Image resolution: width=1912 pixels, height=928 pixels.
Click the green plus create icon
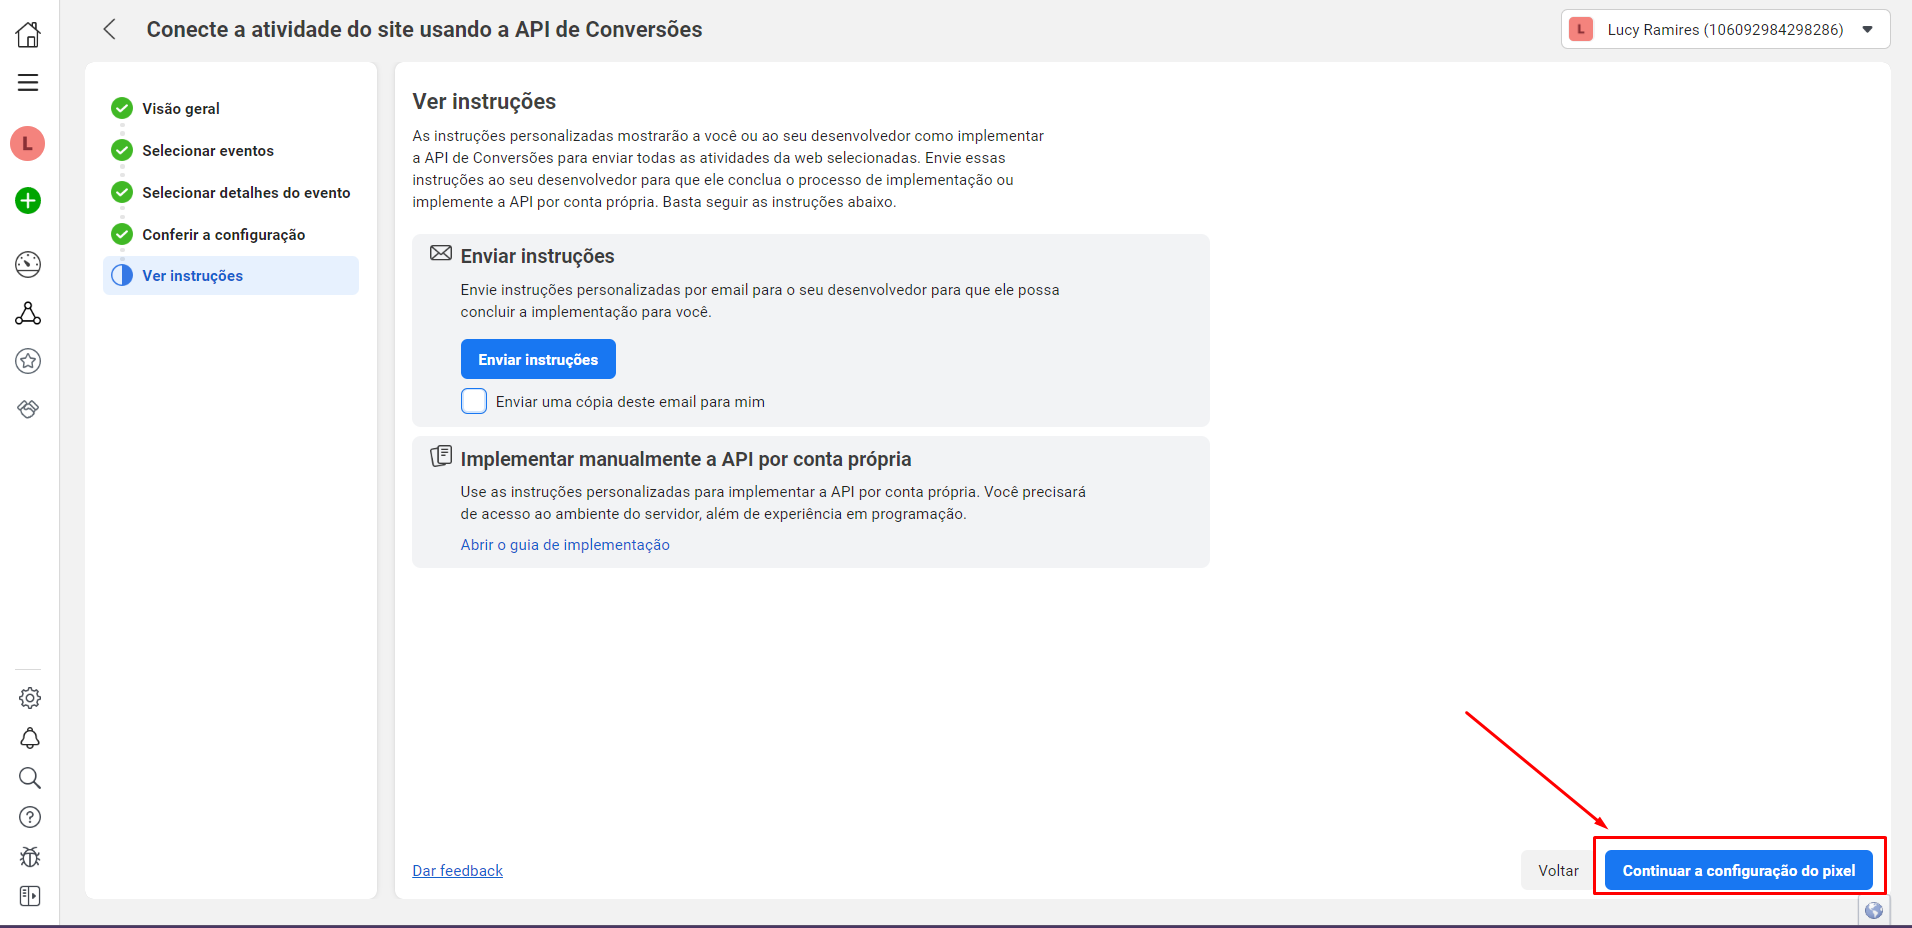click(x=28, y=201)
